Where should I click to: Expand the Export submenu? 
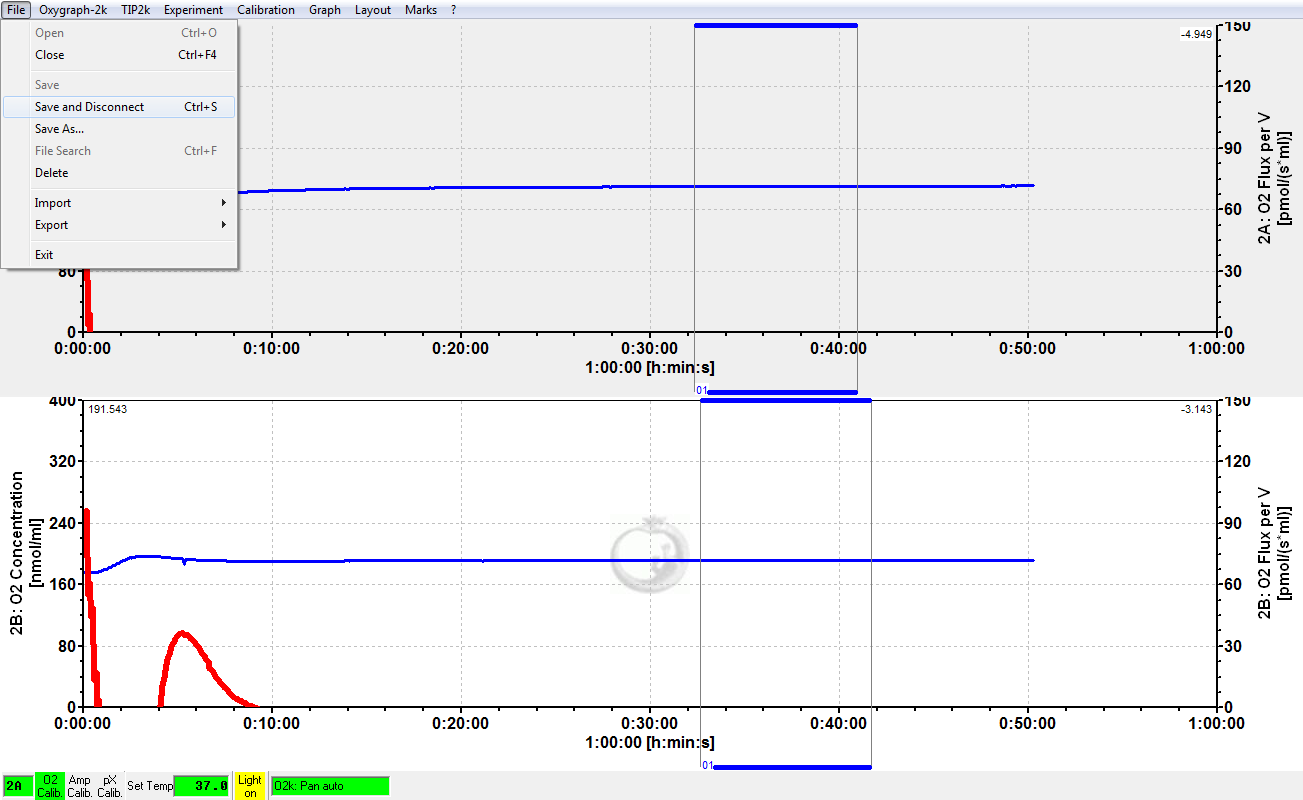point(119,225)
